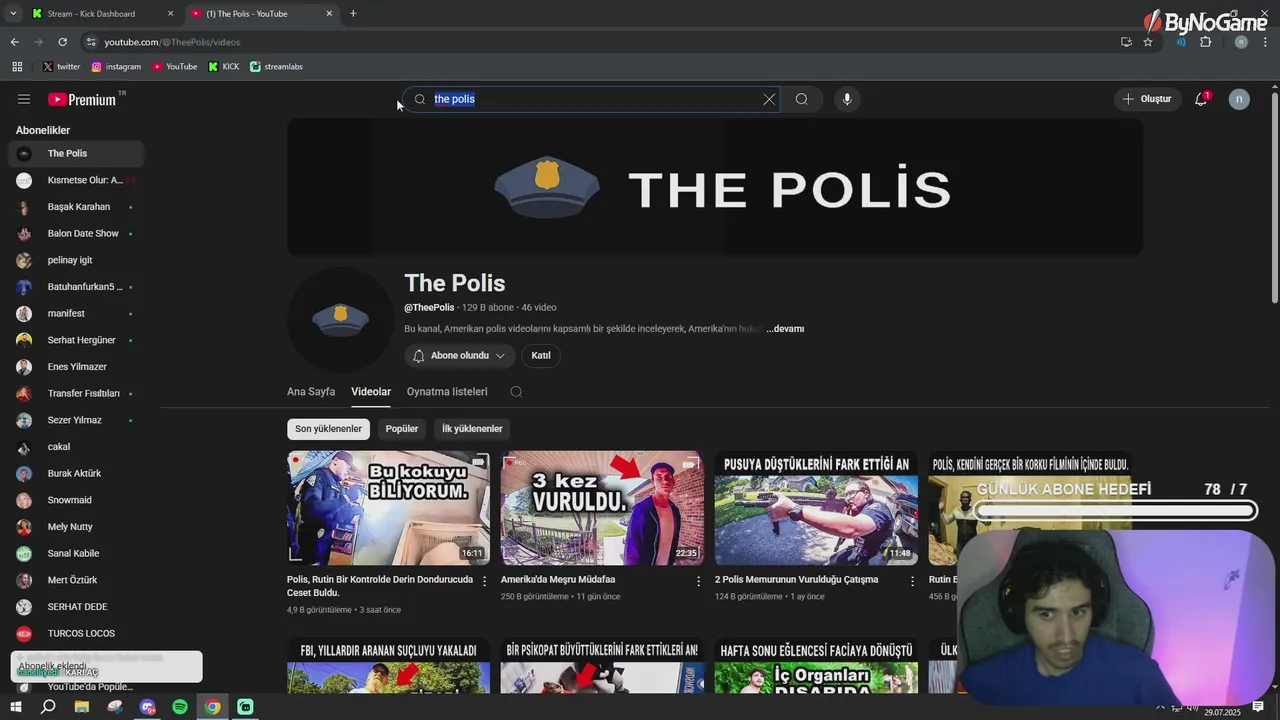The height and width of the screenshot is (720, 1280).
Task: Click the channel @TheePolis handle
Action: tap(429, 308)
